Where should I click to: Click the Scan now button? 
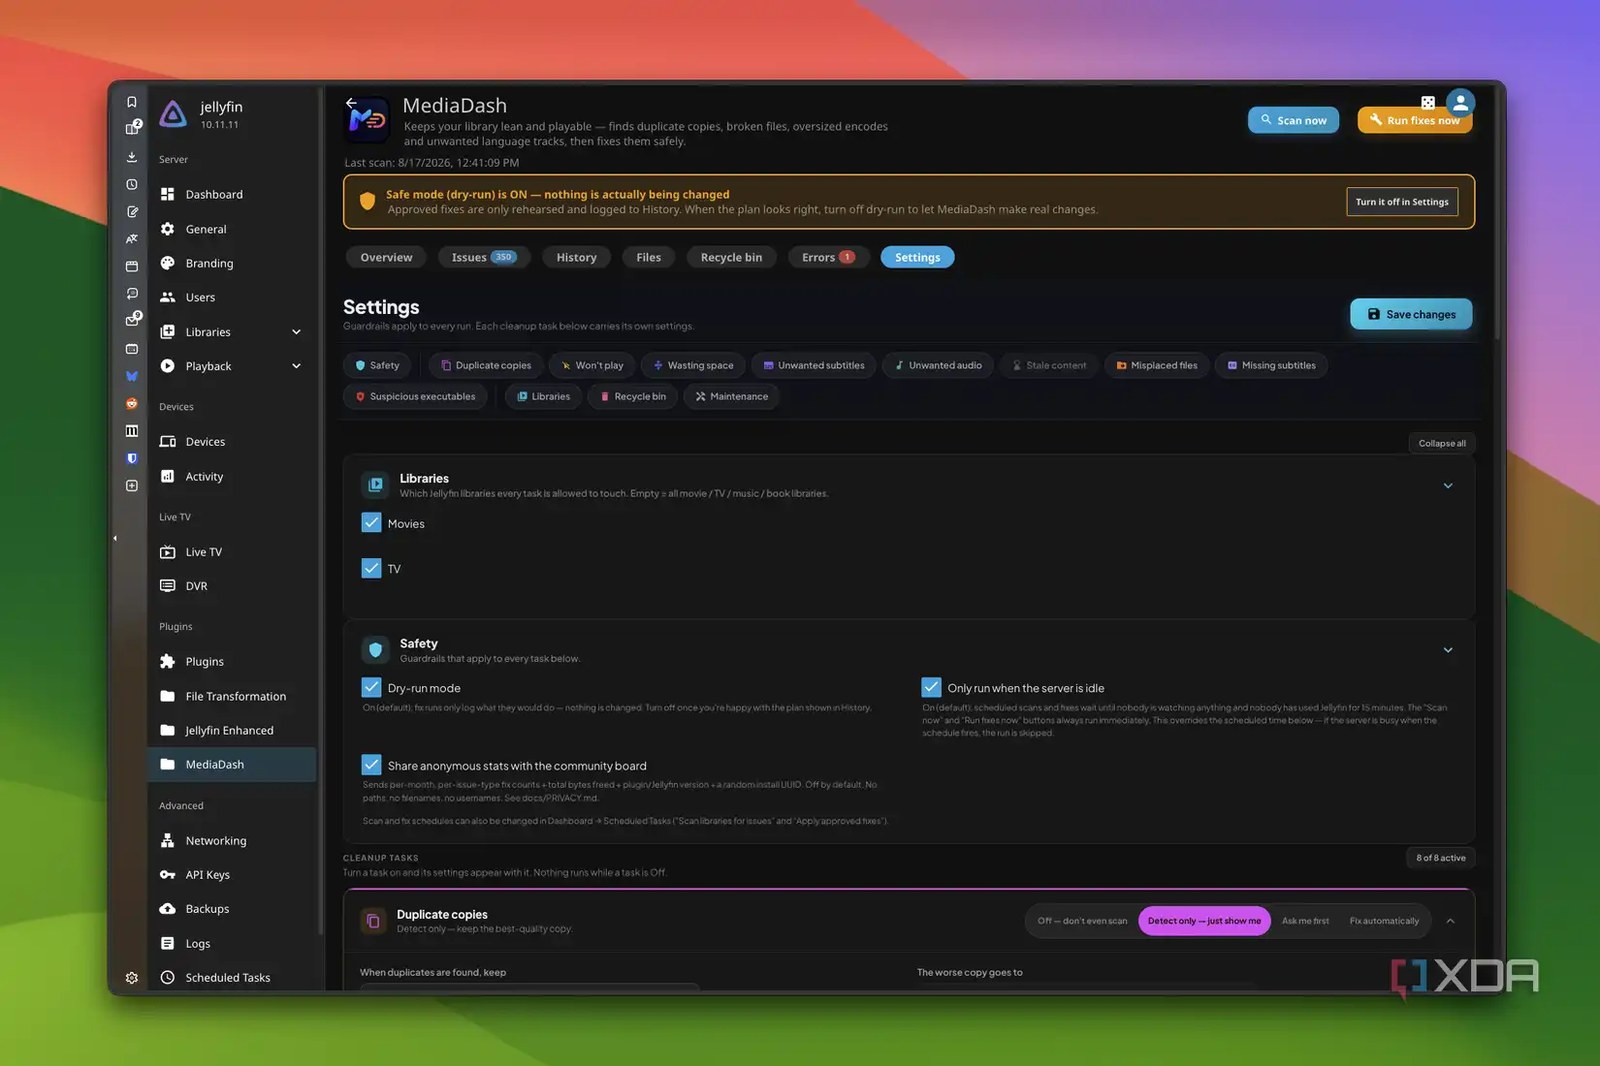1293,120
